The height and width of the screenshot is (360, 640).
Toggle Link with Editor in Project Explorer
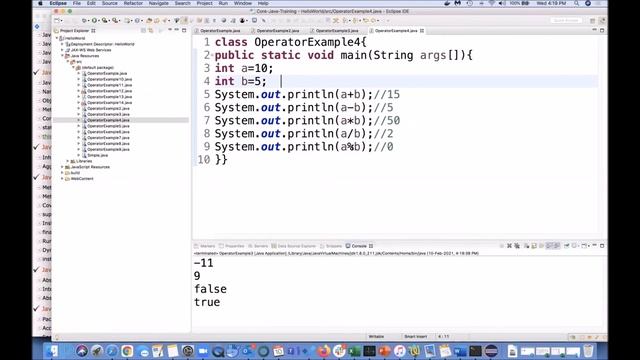151,31
